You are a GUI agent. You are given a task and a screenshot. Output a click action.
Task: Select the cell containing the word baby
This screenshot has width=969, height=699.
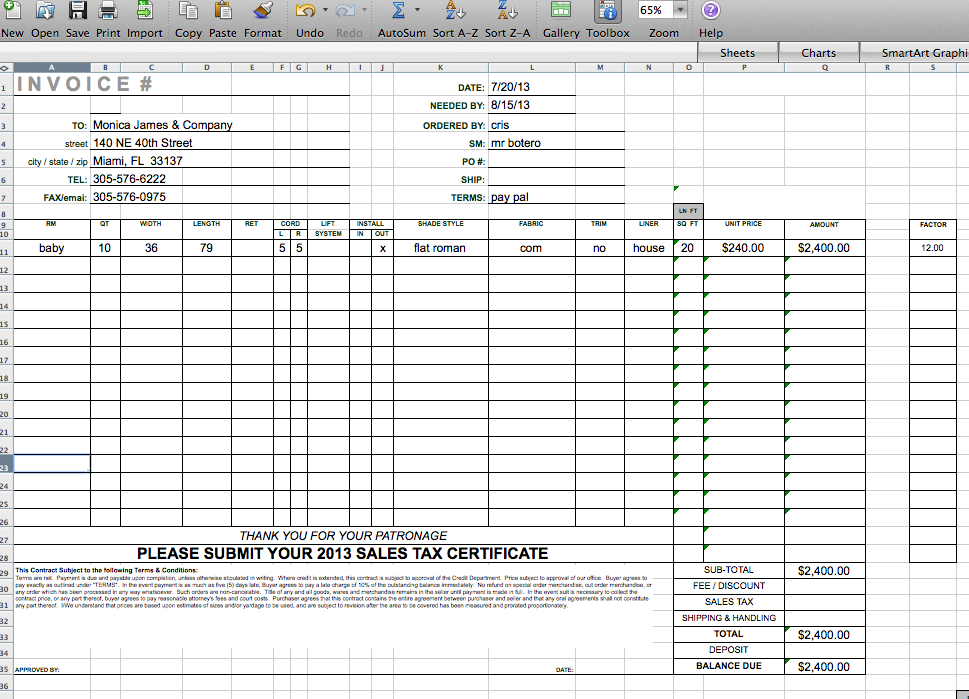52,247
